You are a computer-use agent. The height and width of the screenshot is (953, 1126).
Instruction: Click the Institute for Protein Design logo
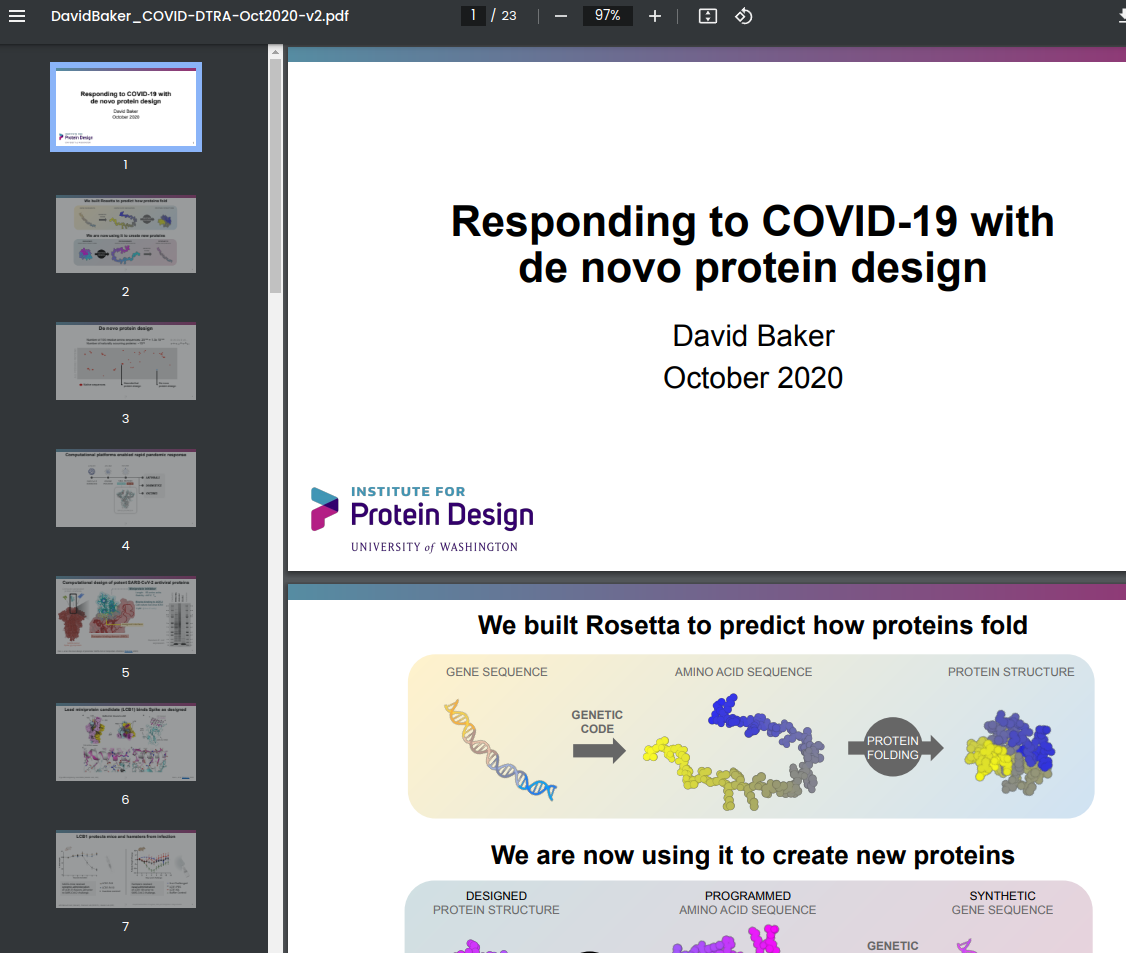click(x=422, y=519)
